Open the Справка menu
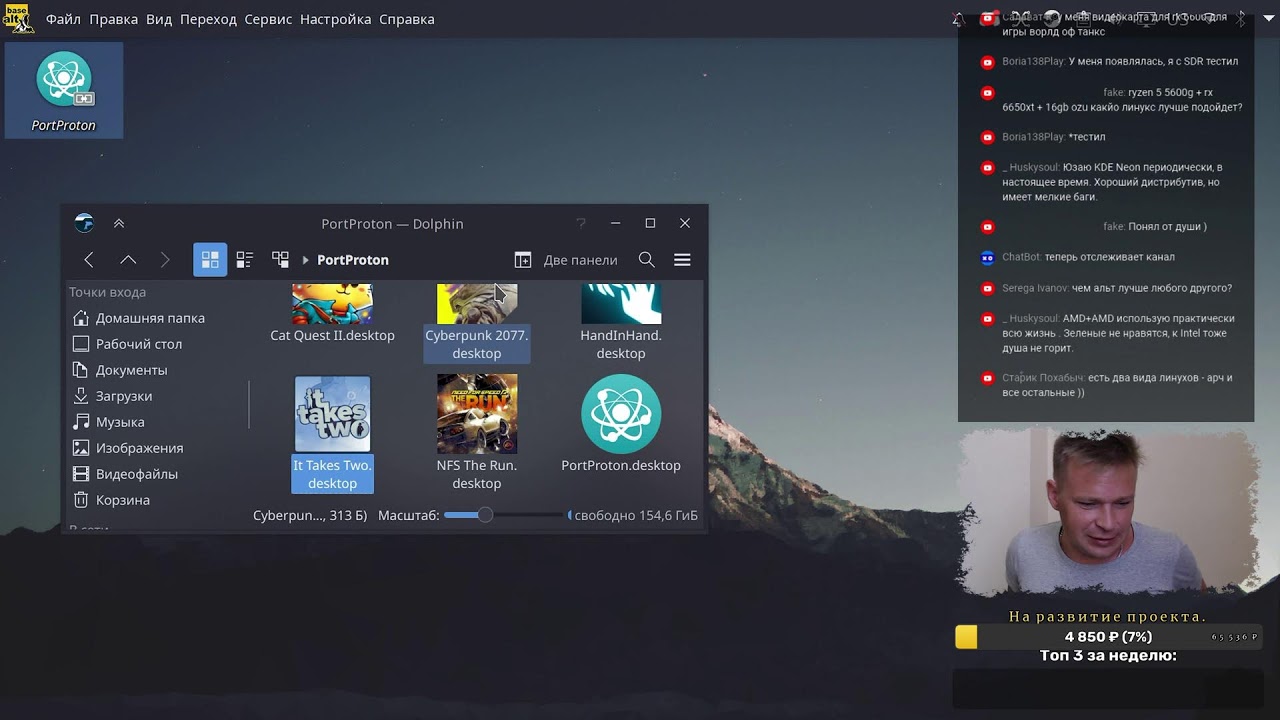Screen dimensions: 1280x720 pos(407,19)
